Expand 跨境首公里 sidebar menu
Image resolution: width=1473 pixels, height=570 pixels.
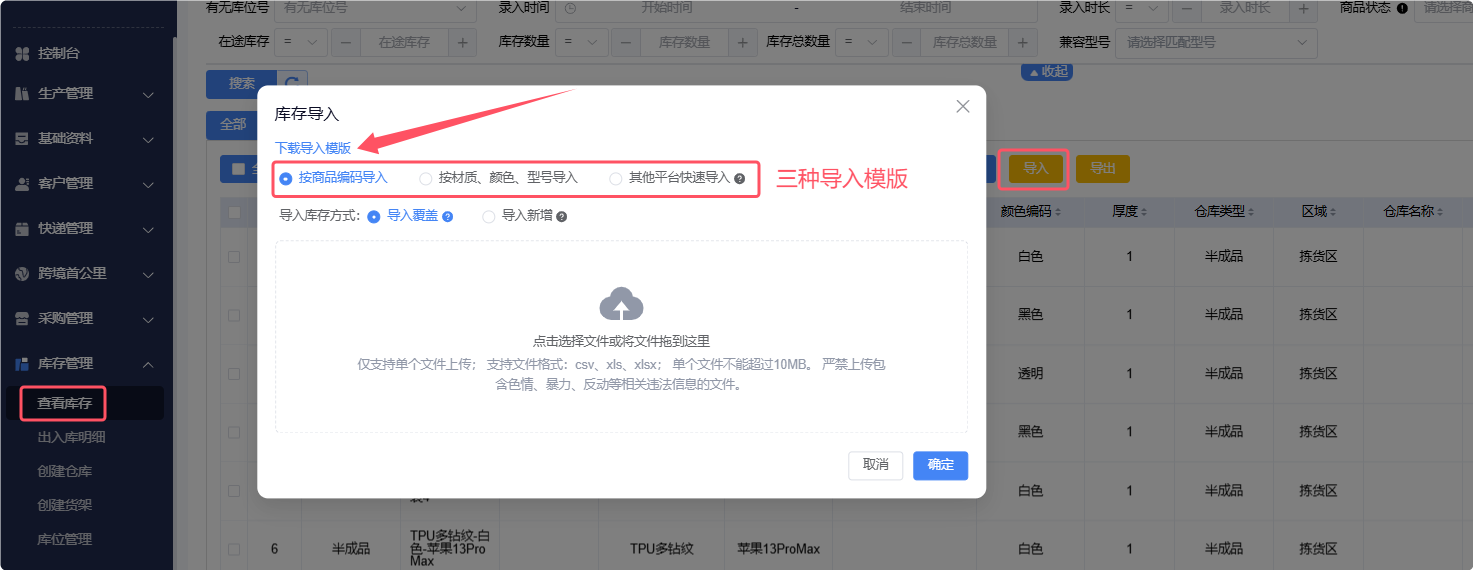(148, 274)
